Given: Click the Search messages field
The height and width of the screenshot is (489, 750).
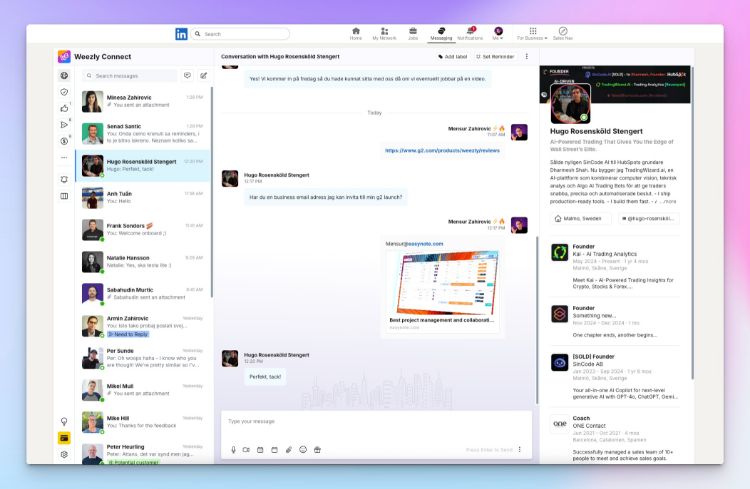Looking at the screenshot, I should tap(130, 76).
